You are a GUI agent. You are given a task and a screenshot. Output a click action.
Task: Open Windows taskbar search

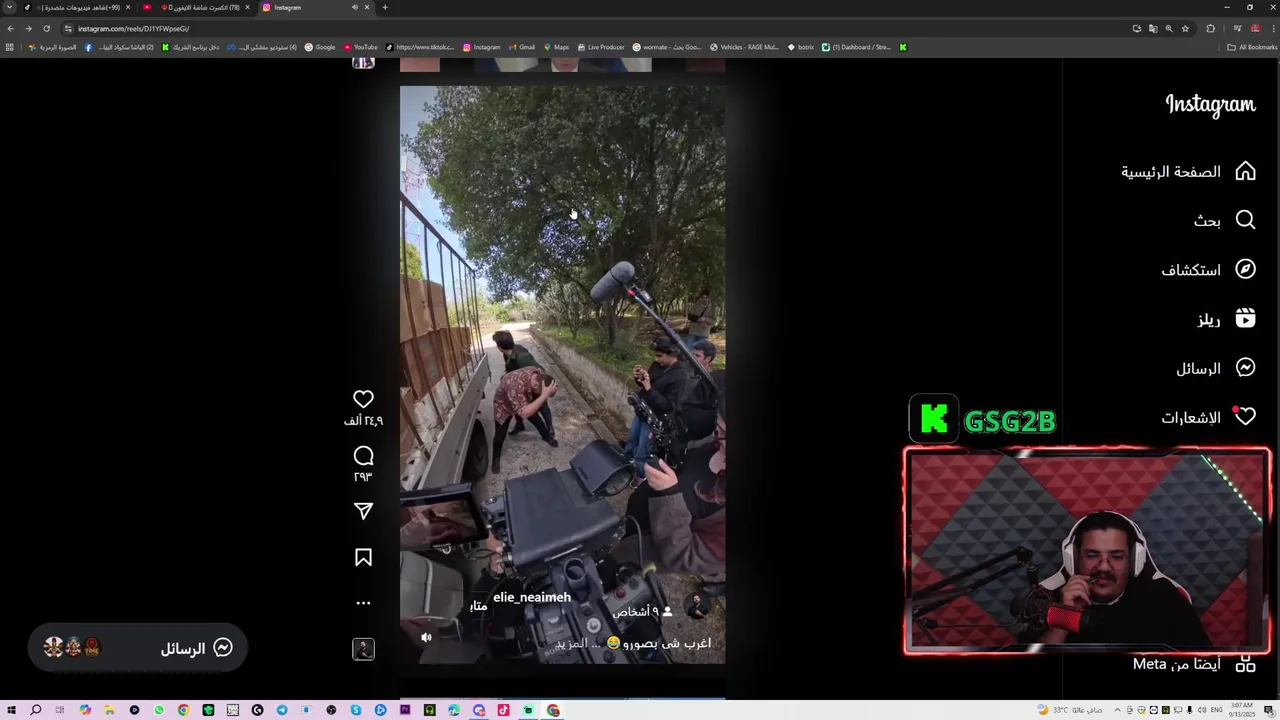tap(36, 710)
